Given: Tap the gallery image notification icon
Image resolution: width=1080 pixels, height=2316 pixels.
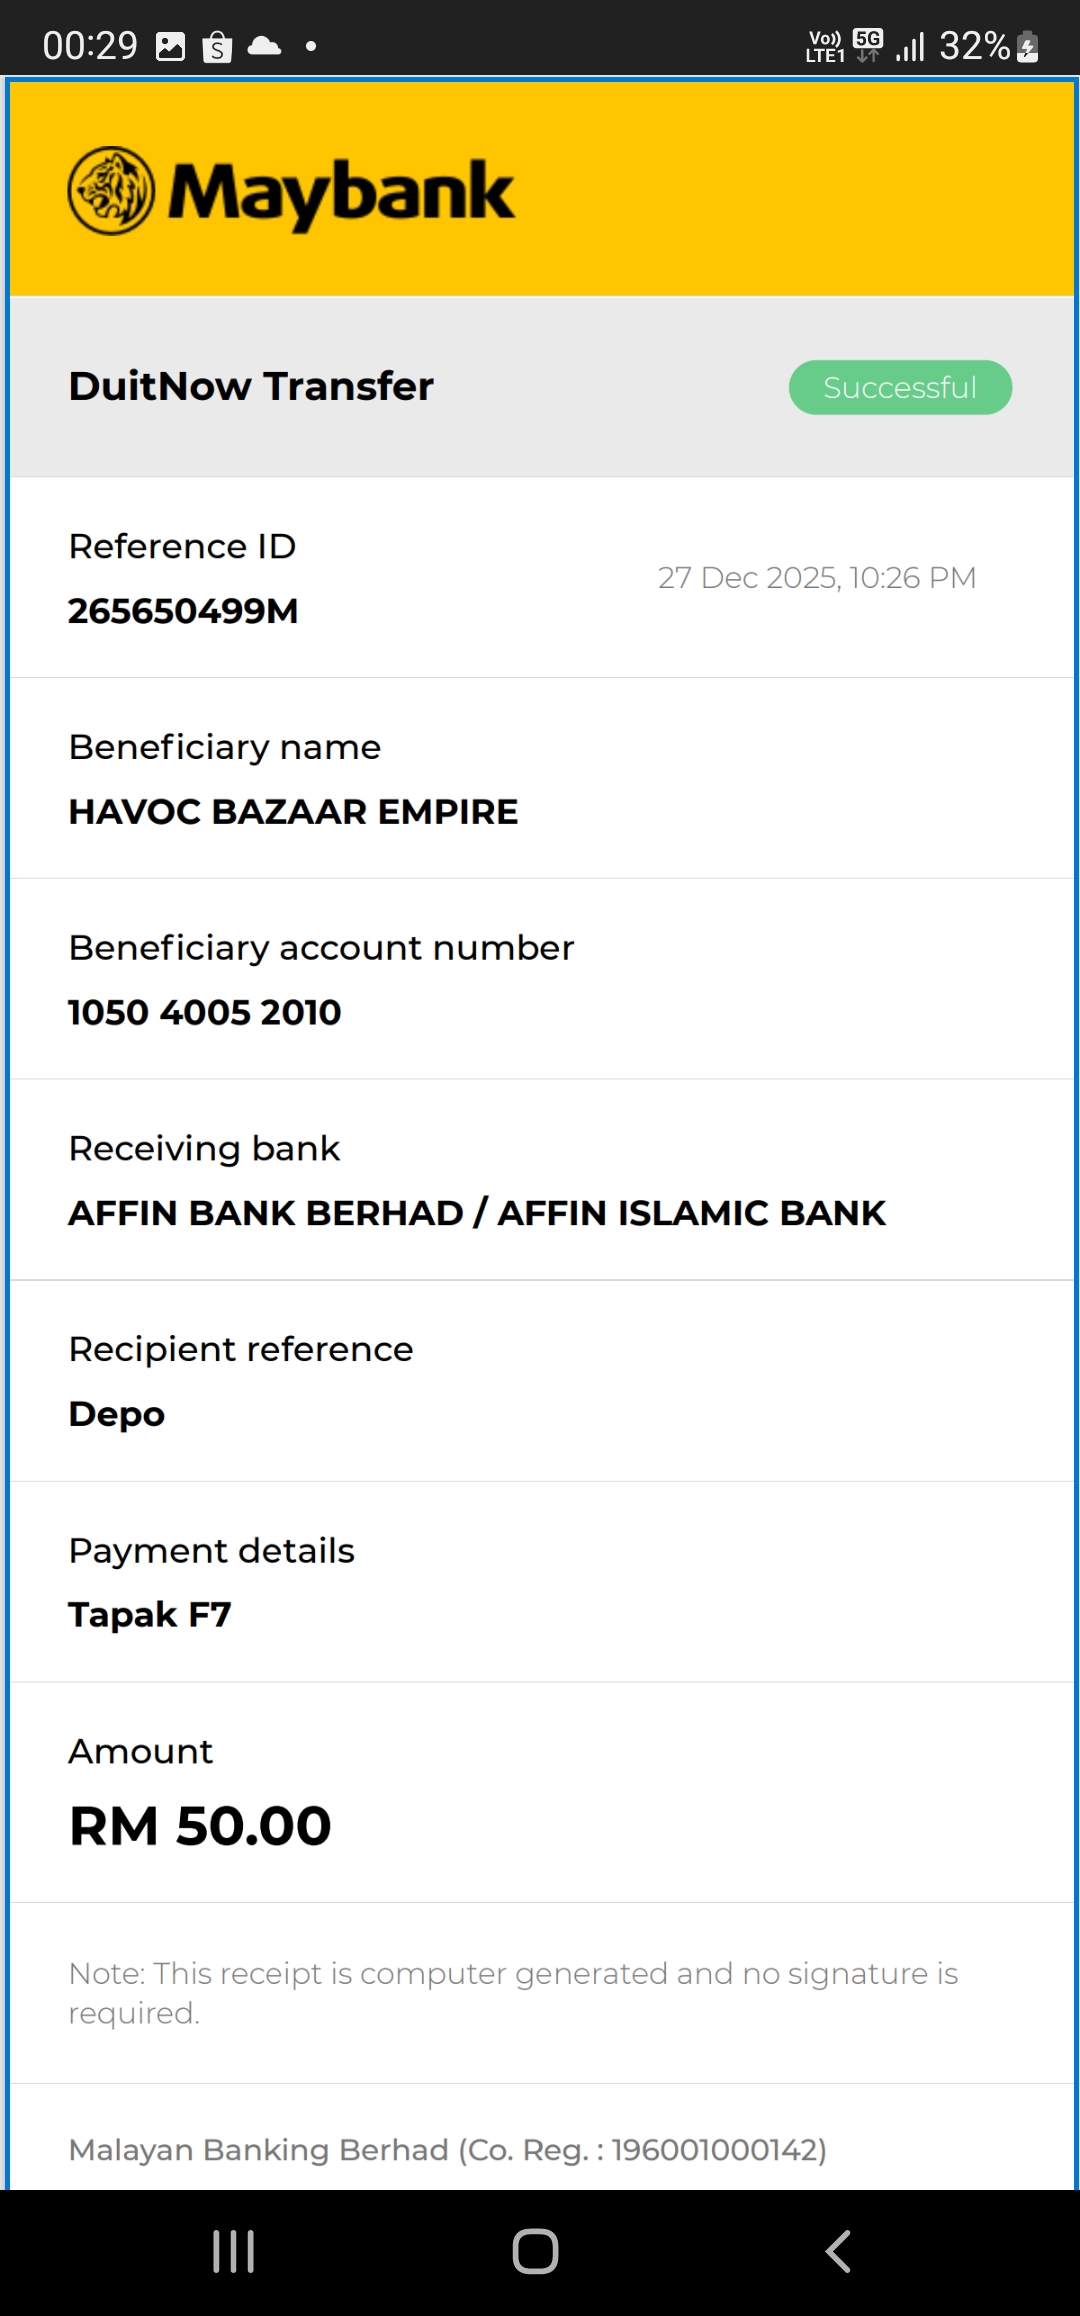Looking at the screenshot, I should click(x=171, y=46).
